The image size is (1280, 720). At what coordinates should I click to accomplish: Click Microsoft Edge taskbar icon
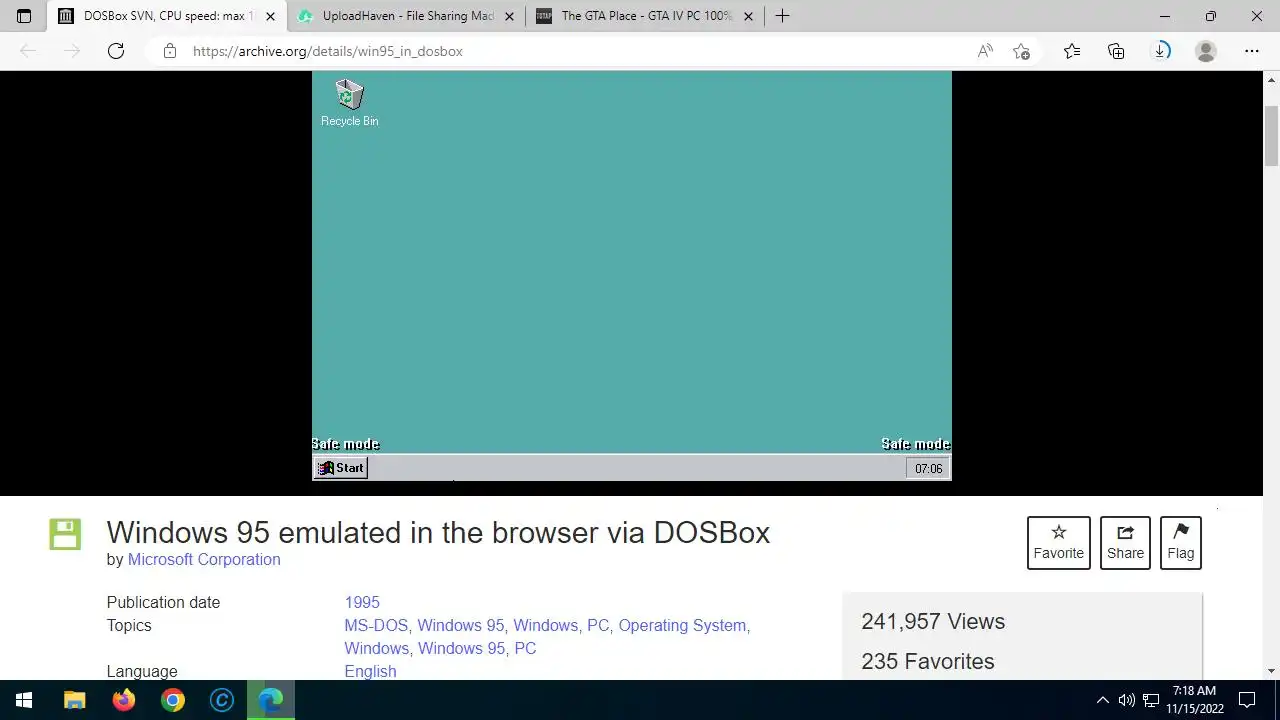[x=270, y=700]
